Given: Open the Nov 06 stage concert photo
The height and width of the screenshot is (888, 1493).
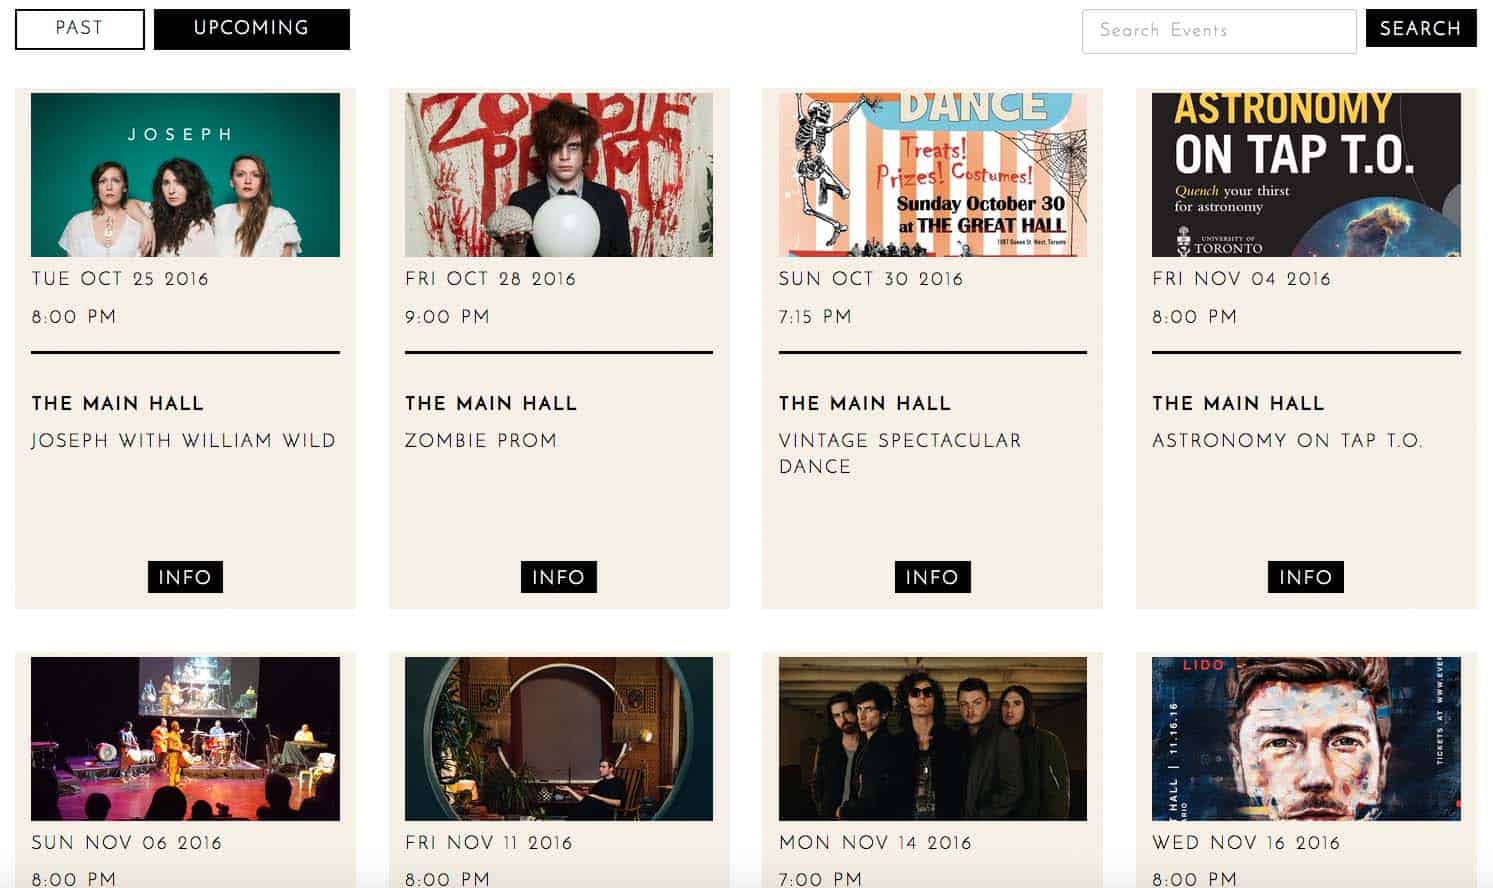Looking at the screenshot, I should (x=185, y=739).
